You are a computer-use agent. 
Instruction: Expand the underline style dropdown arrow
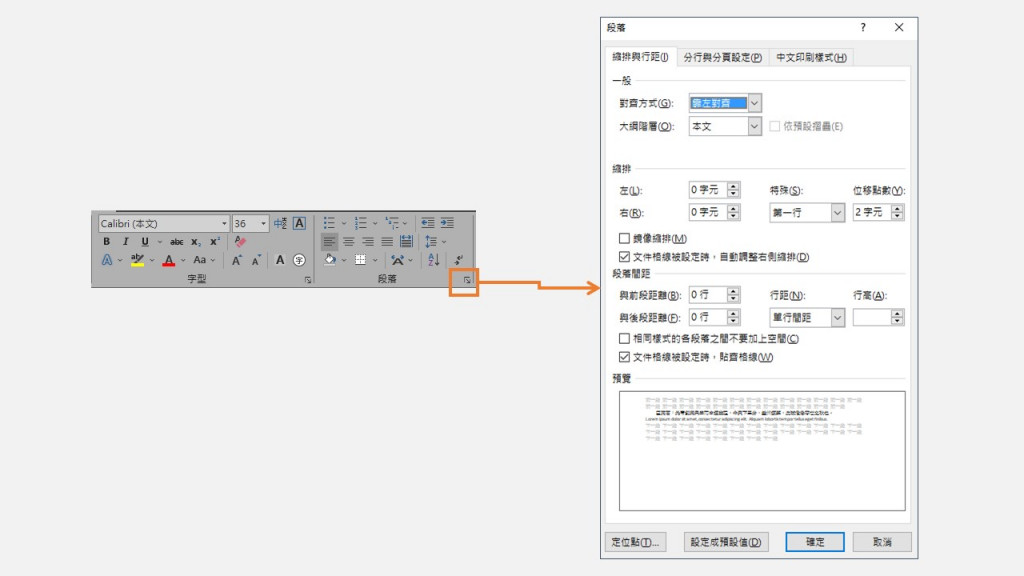coord(159,242)
